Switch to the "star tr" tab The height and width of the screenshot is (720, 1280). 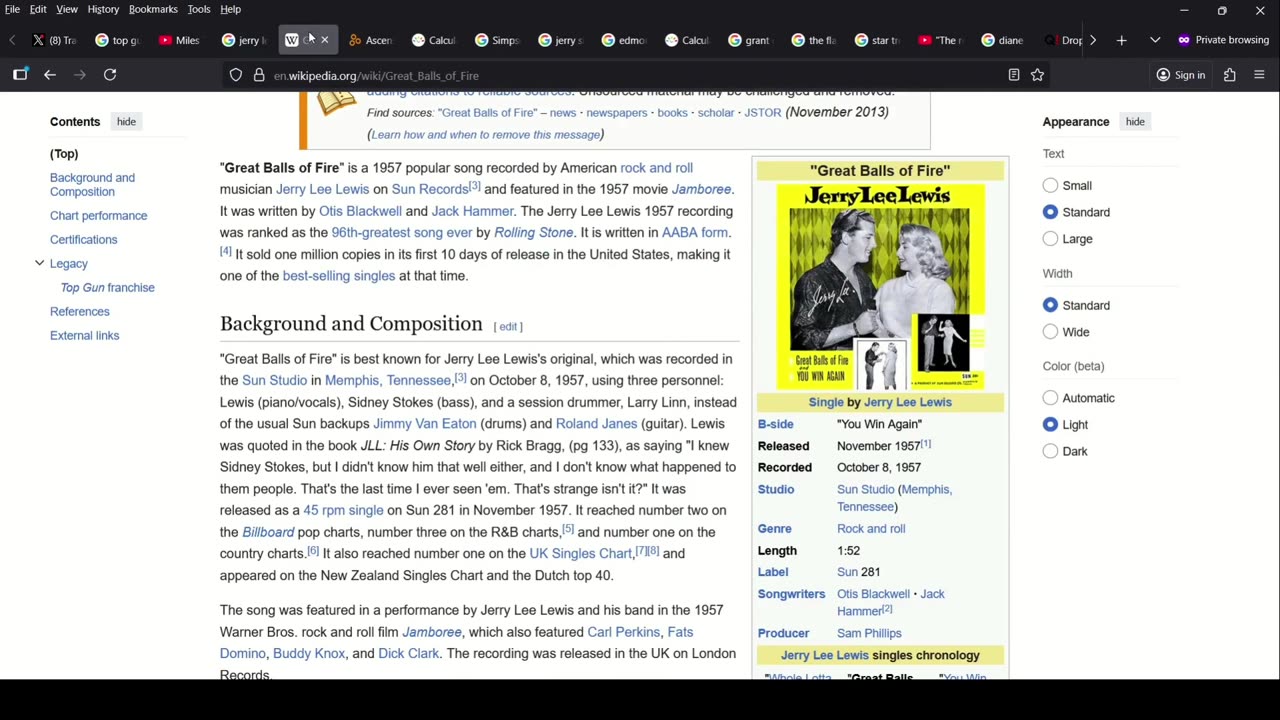pos(877,40)
